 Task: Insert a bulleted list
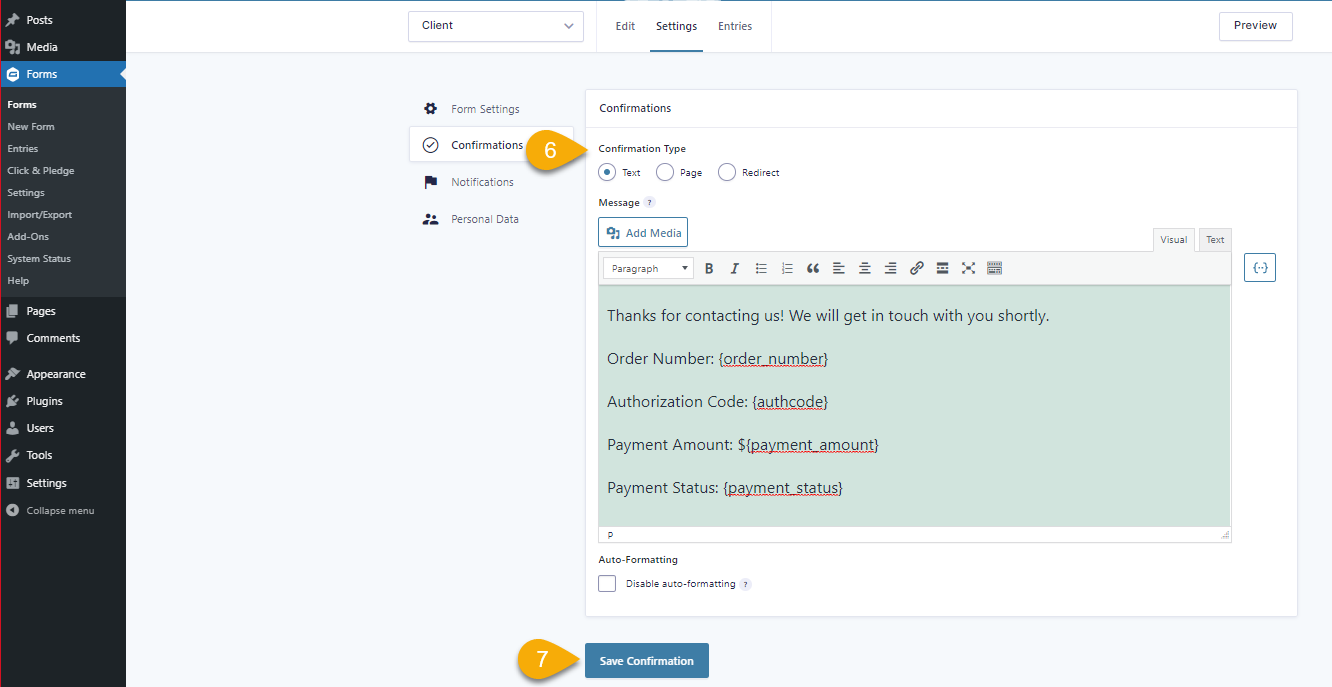pyautogui.click(x=761, y=268)
